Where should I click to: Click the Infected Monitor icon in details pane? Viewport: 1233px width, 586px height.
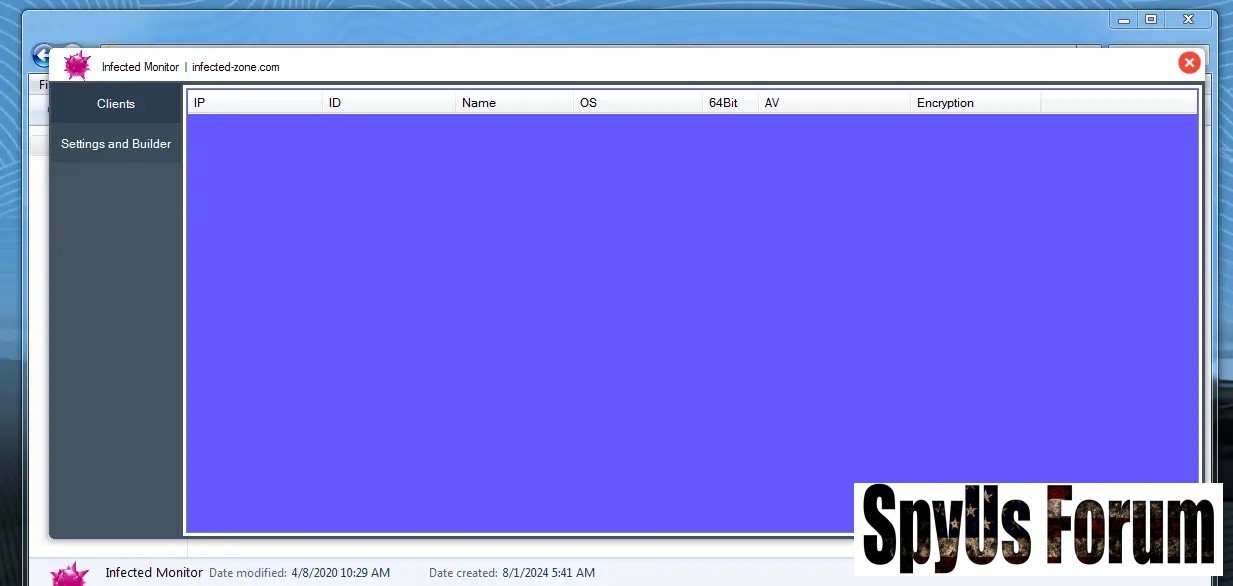tap(70, 573)
